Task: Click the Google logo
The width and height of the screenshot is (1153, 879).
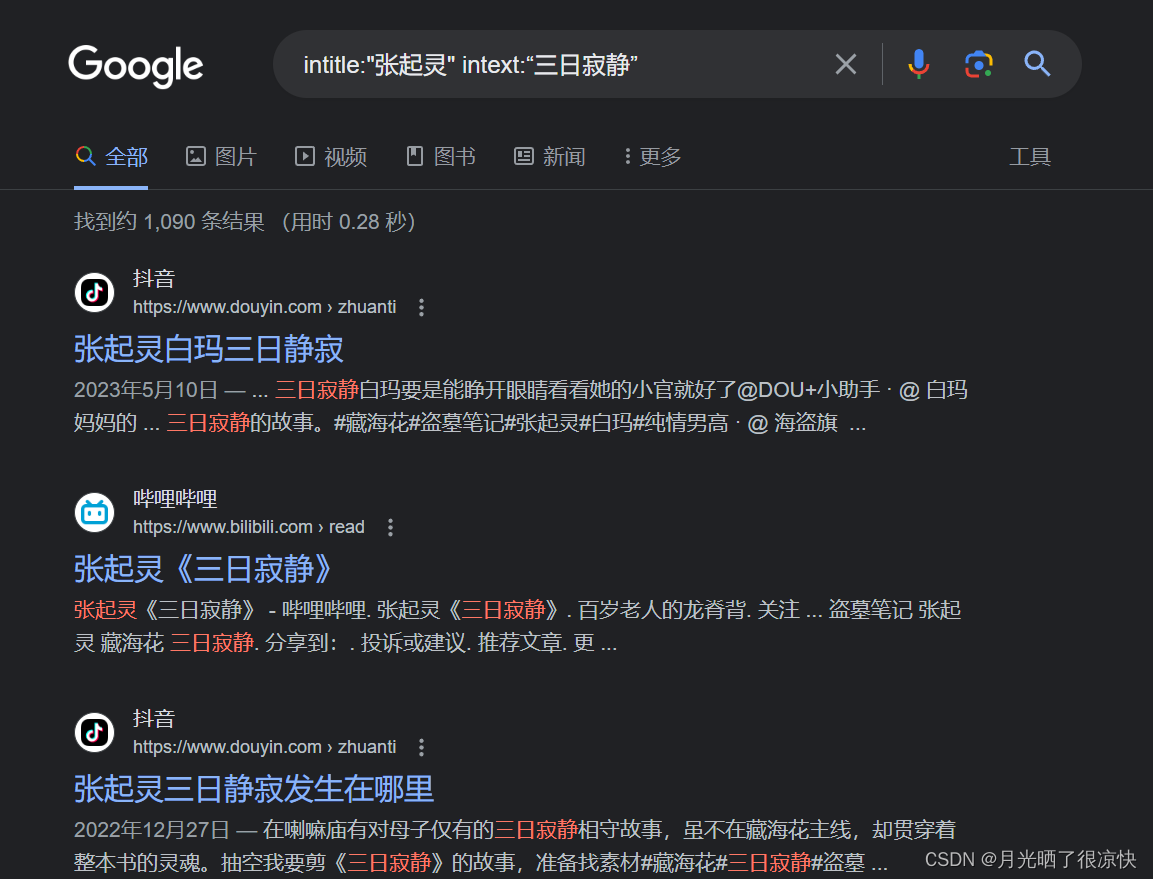Action: [135, 65]
